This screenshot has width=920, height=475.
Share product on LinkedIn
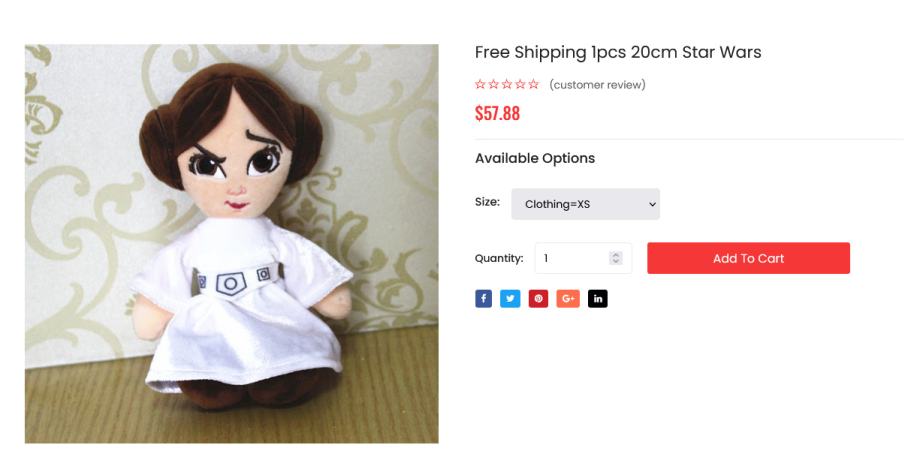(597, 298)
